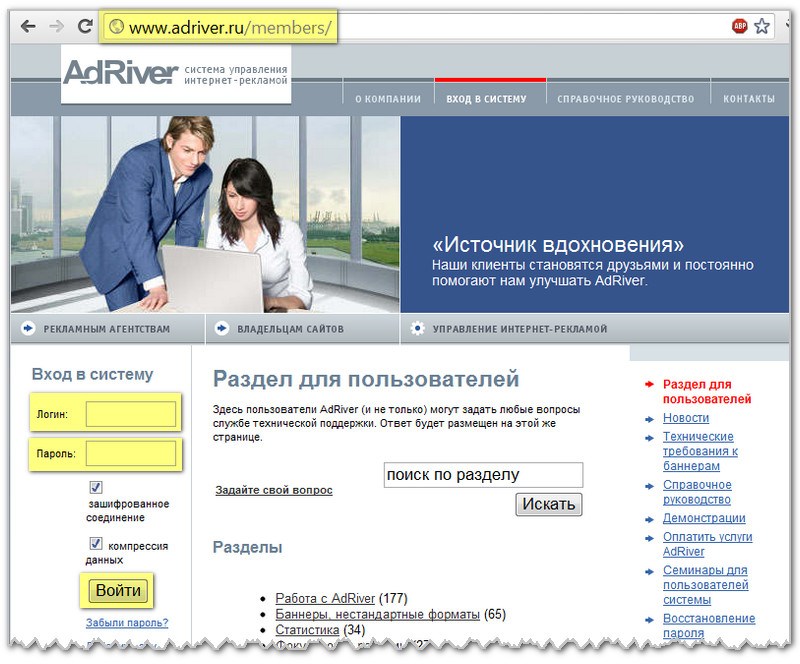Reload the page with the refresh icon

pyautogui.click(x=85, y=26)
